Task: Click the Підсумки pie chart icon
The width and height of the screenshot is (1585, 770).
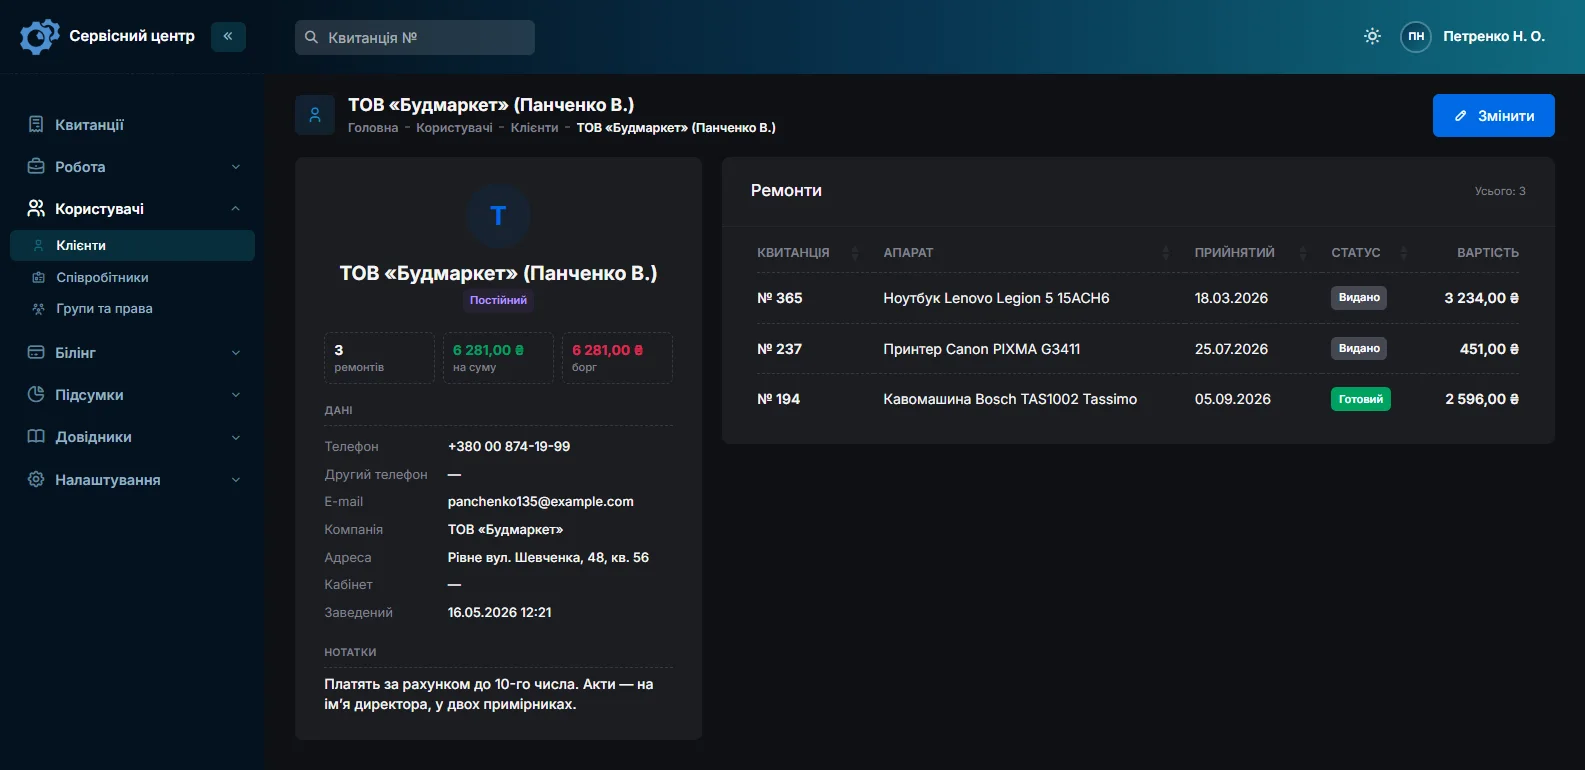Action: coord(36,394)
